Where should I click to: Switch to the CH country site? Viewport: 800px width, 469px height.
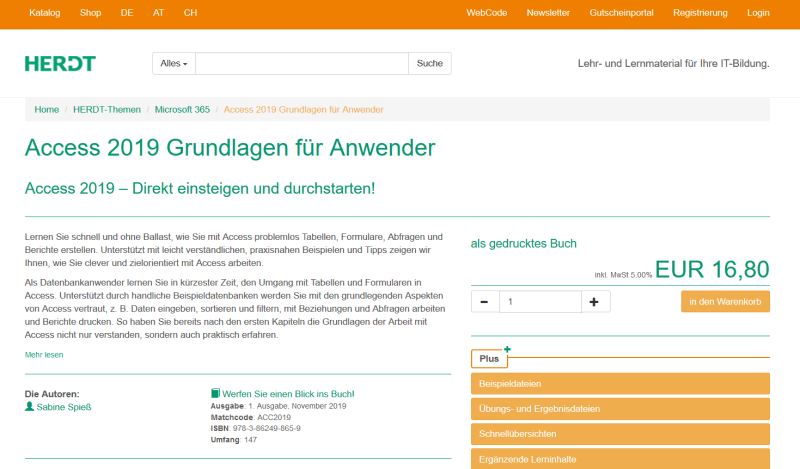(x=190, y=13)
